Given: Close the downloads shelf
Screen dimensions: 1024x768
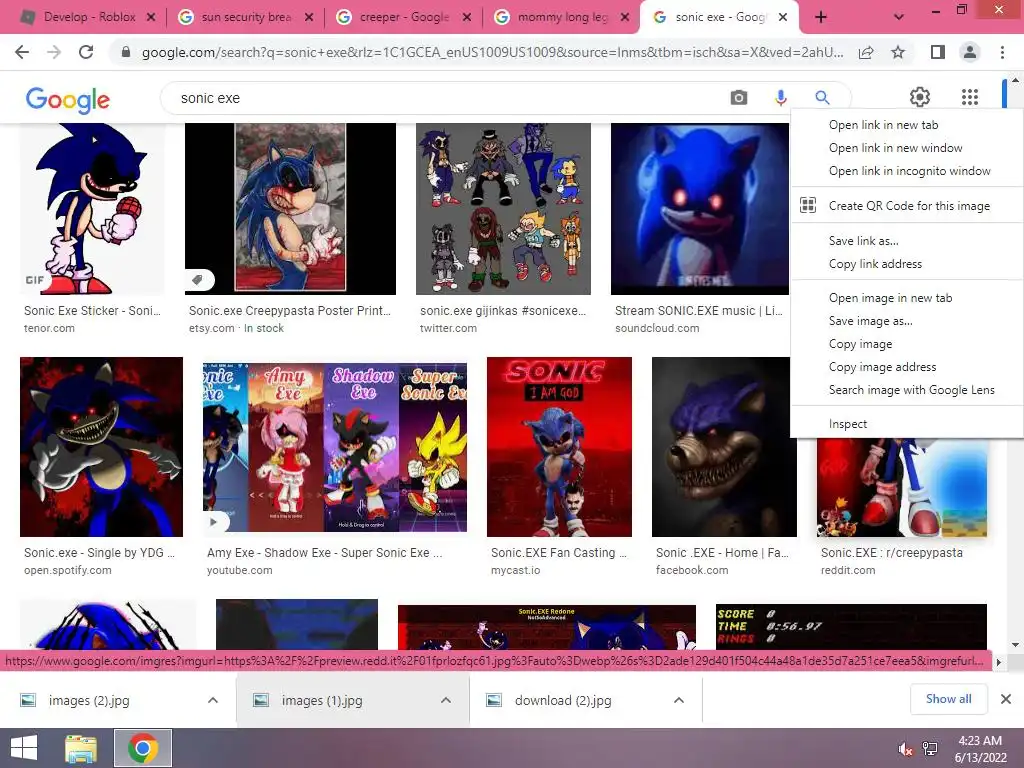Looking at the screenshot, I should [x=1006, y=699].
